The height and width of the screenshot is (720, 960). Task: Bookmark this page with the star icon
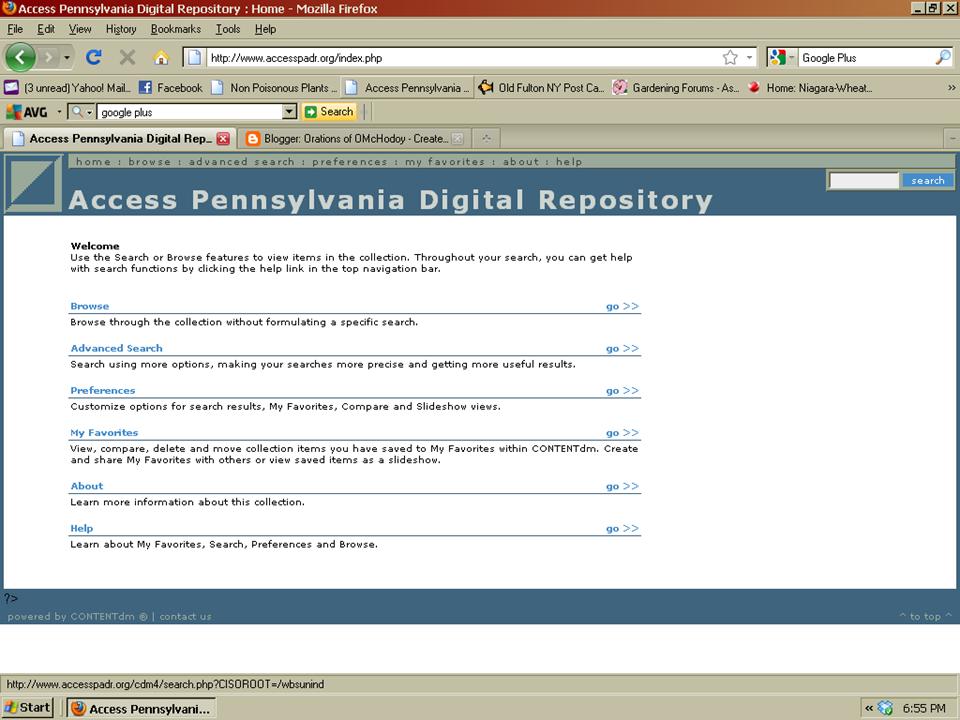pyautogui.click(x=730, y=58)
